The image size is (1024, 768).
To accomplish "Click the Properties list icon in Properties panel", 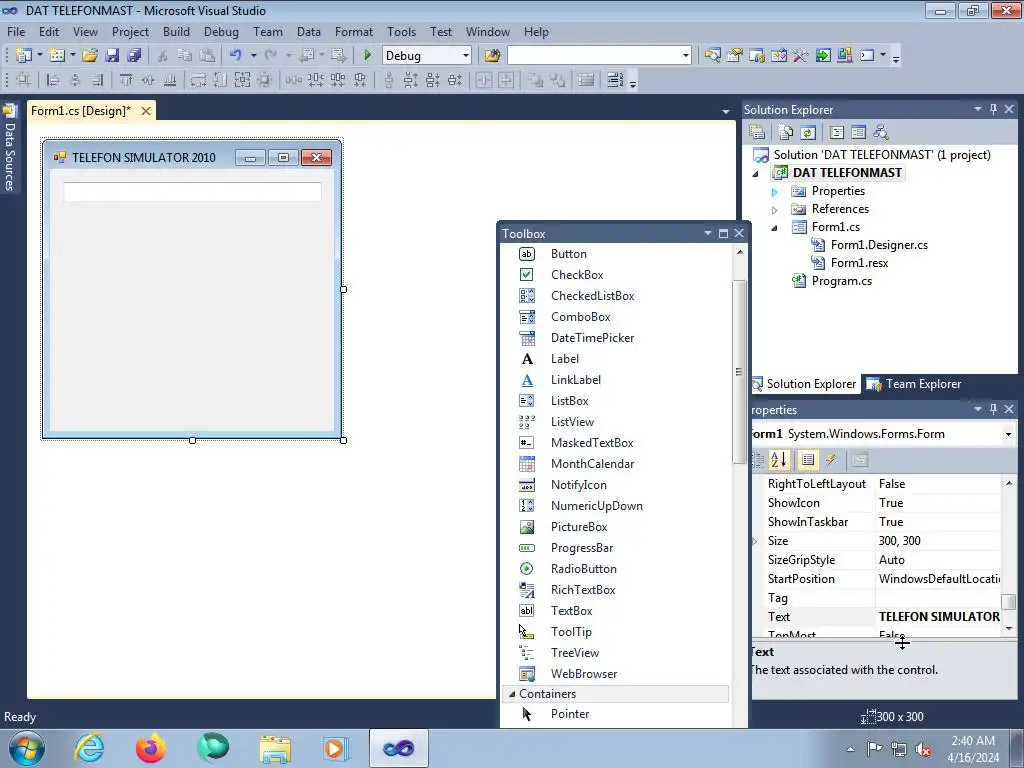I will (x=808, y=460).
